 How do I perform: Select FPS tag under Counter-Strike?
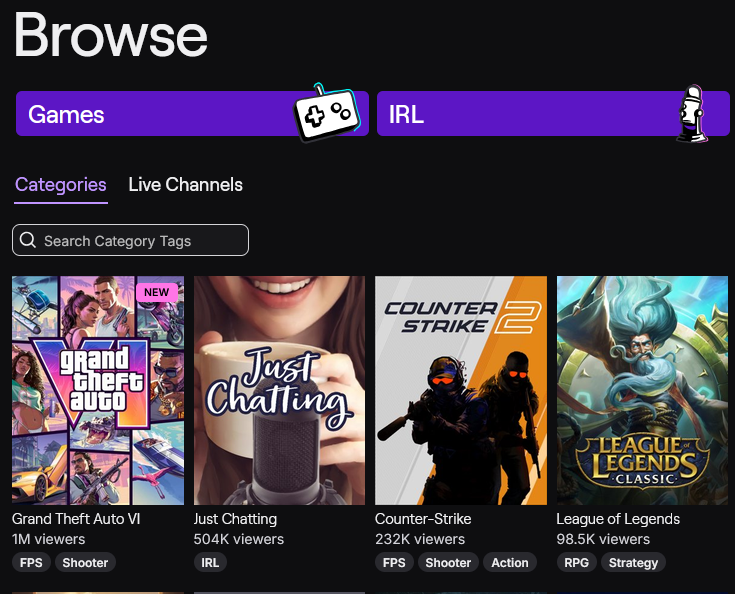[x=394, y=563]
